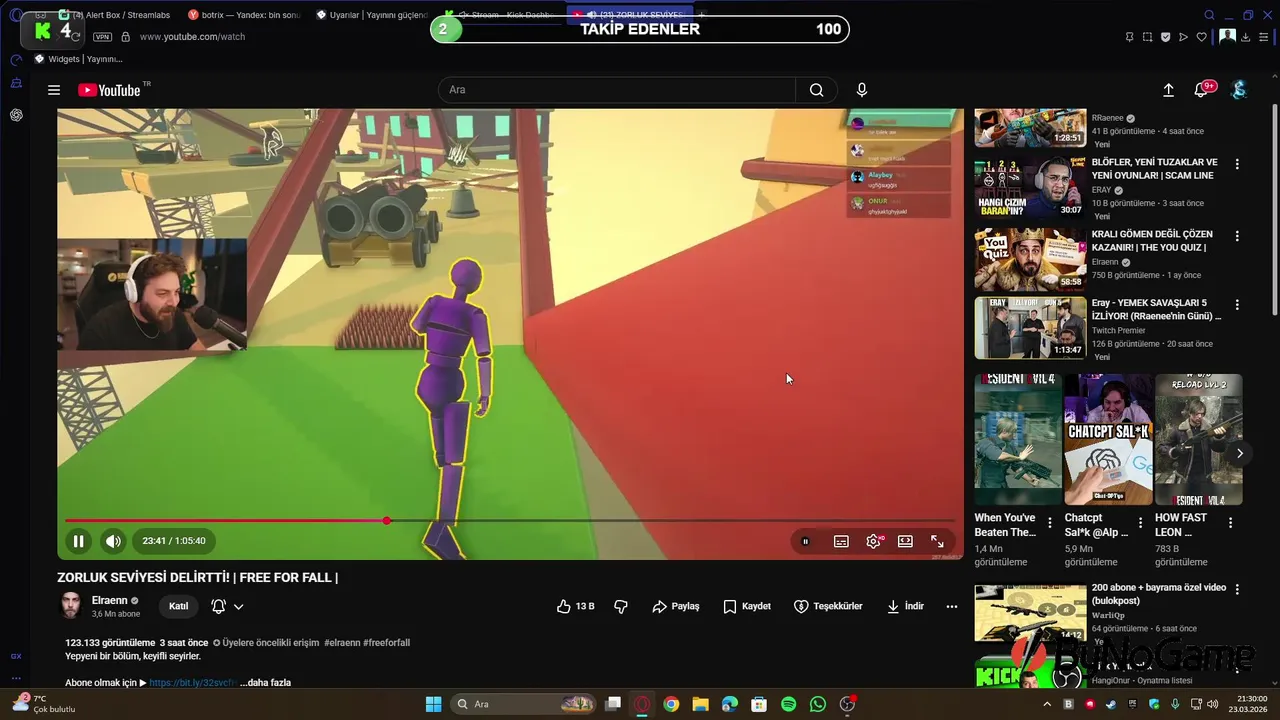Switch to the botrix — Yandex tab

[245, 15]
